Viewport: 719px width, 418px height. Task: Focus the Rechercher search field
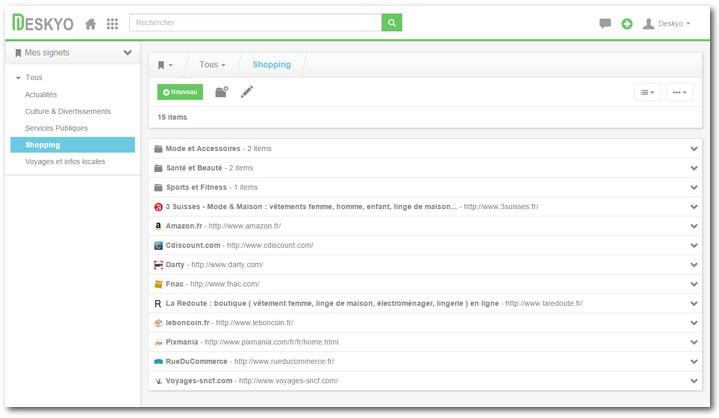pos(255,22)
